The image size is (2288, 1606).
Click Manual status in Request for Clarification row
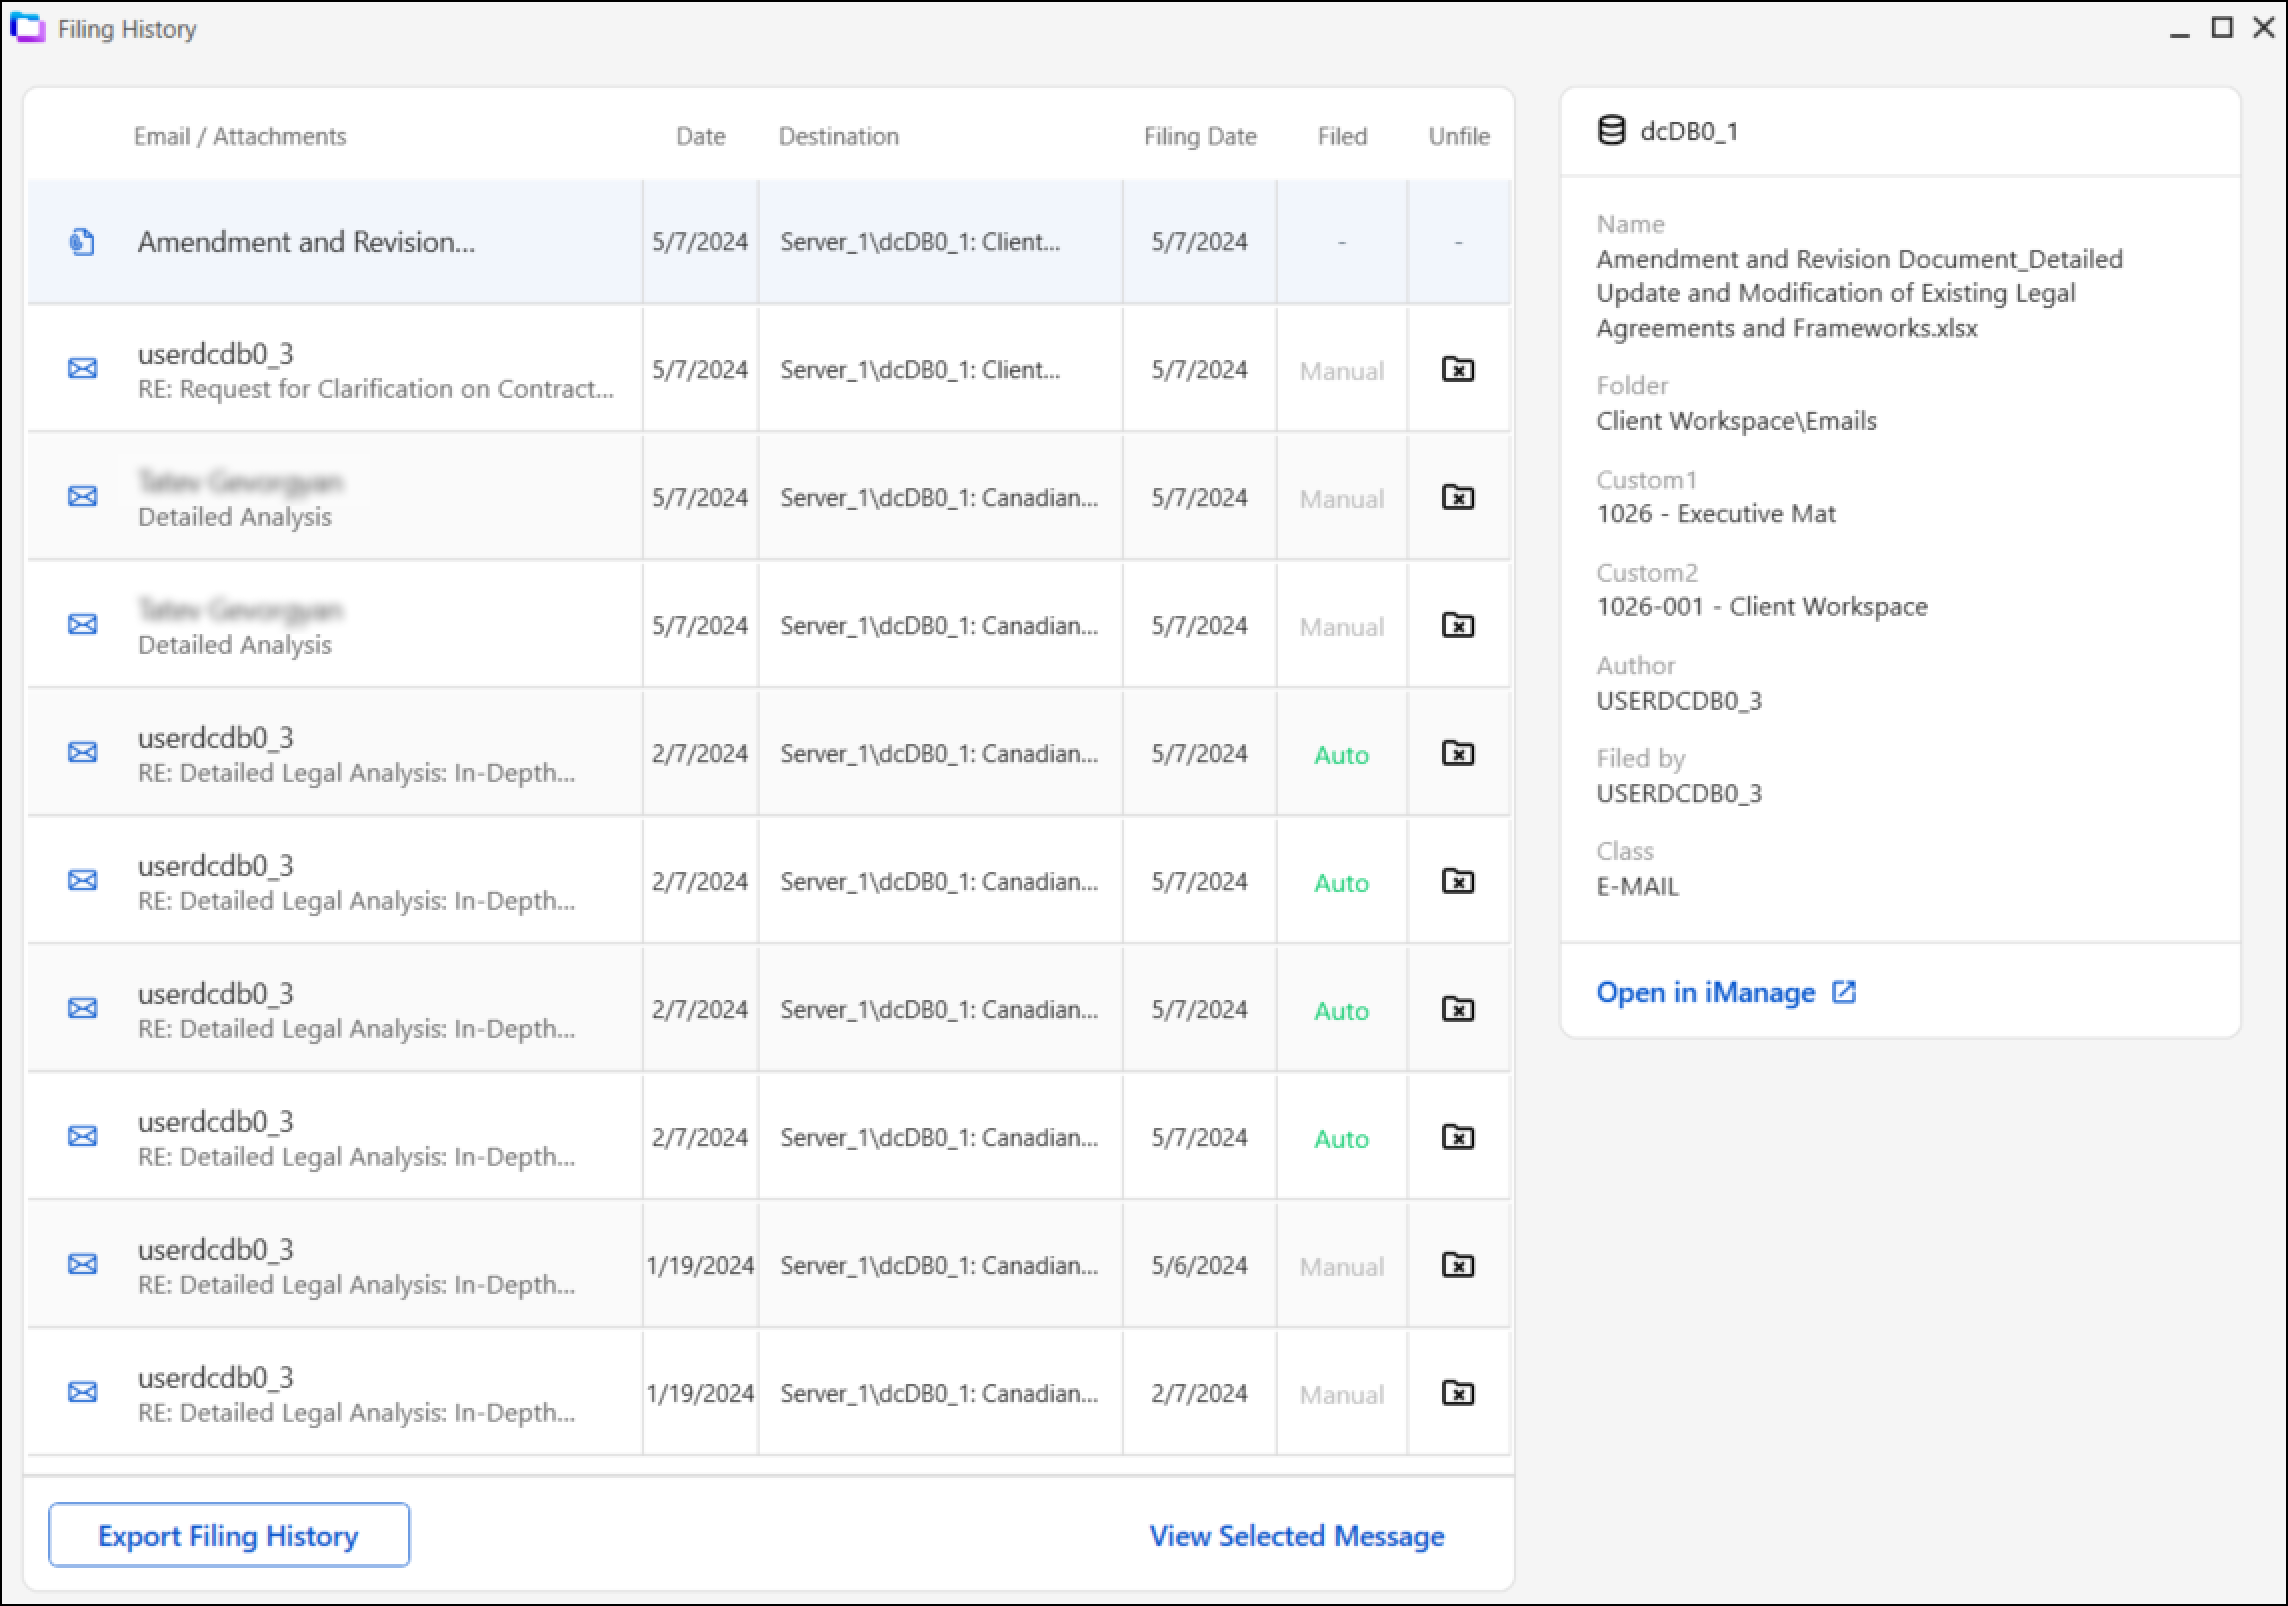click(1342, 371)
